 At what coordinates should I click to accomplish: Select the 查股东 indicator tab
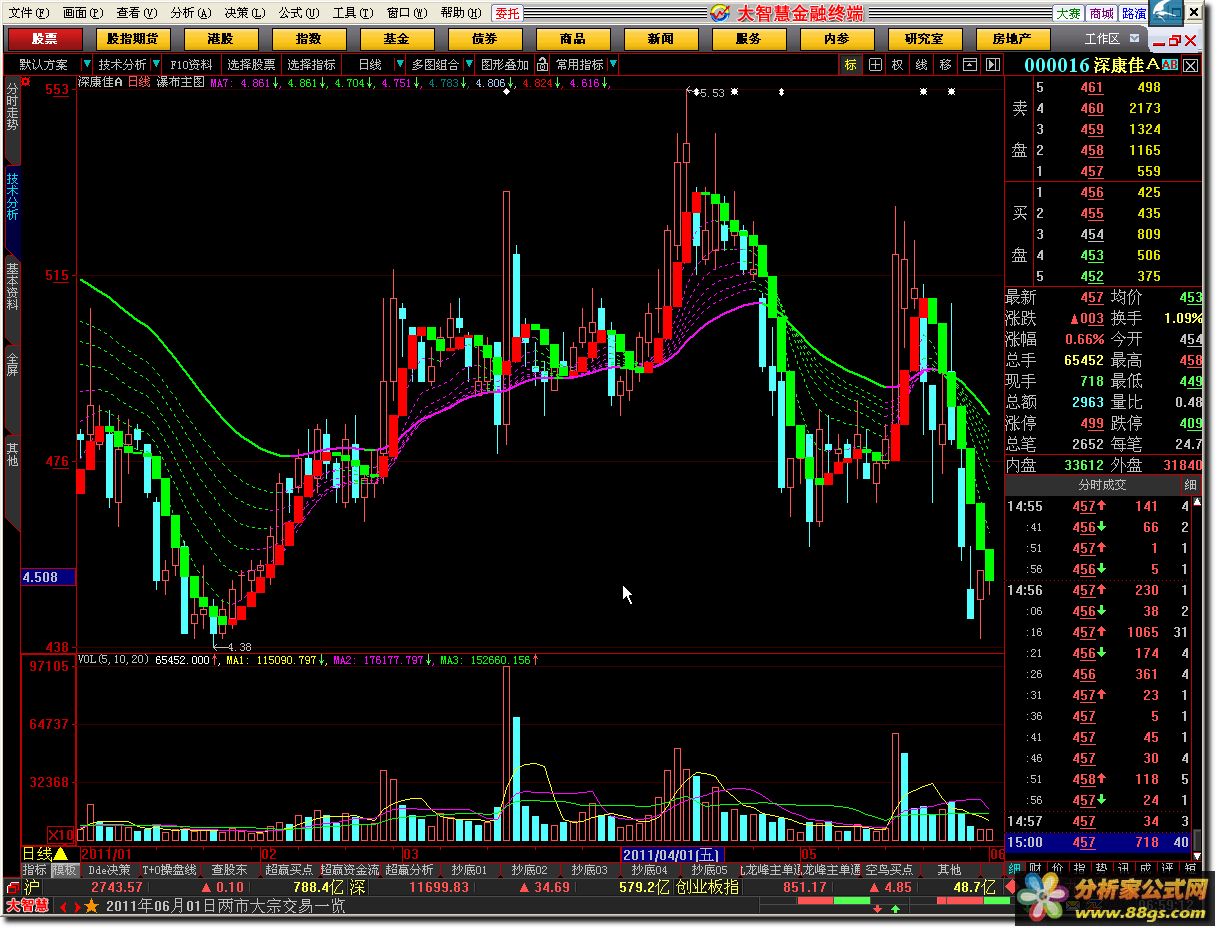tap(229, 870)
